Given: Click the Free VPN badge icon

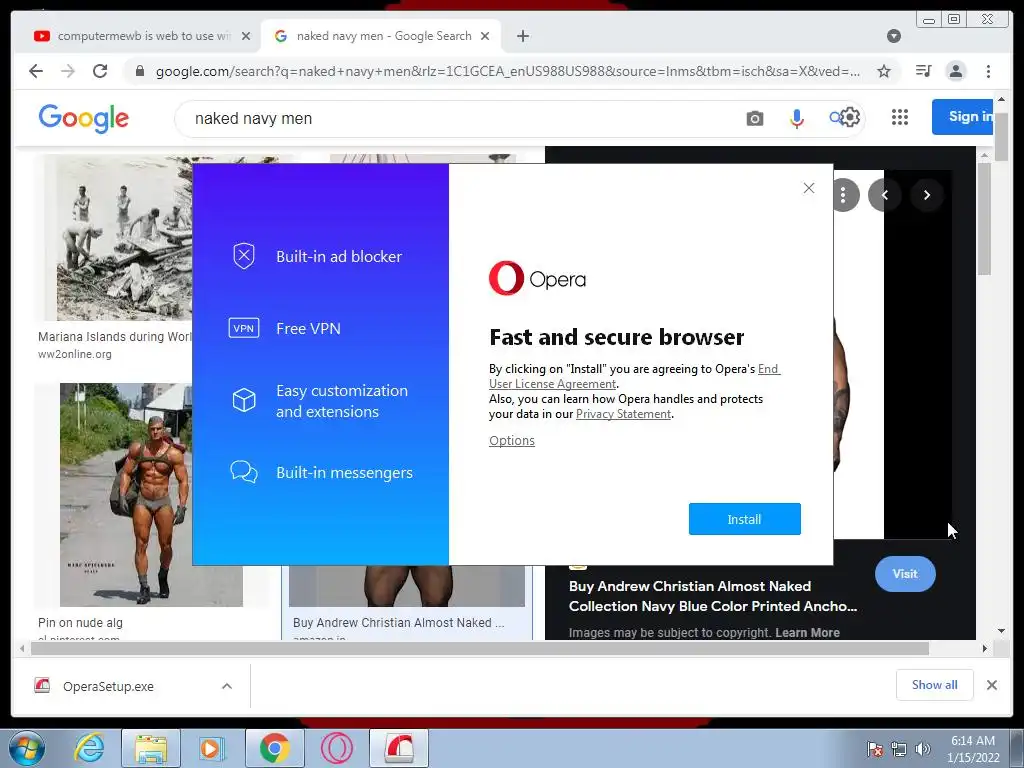Looking at the screenshot, I should coord(244,328).
